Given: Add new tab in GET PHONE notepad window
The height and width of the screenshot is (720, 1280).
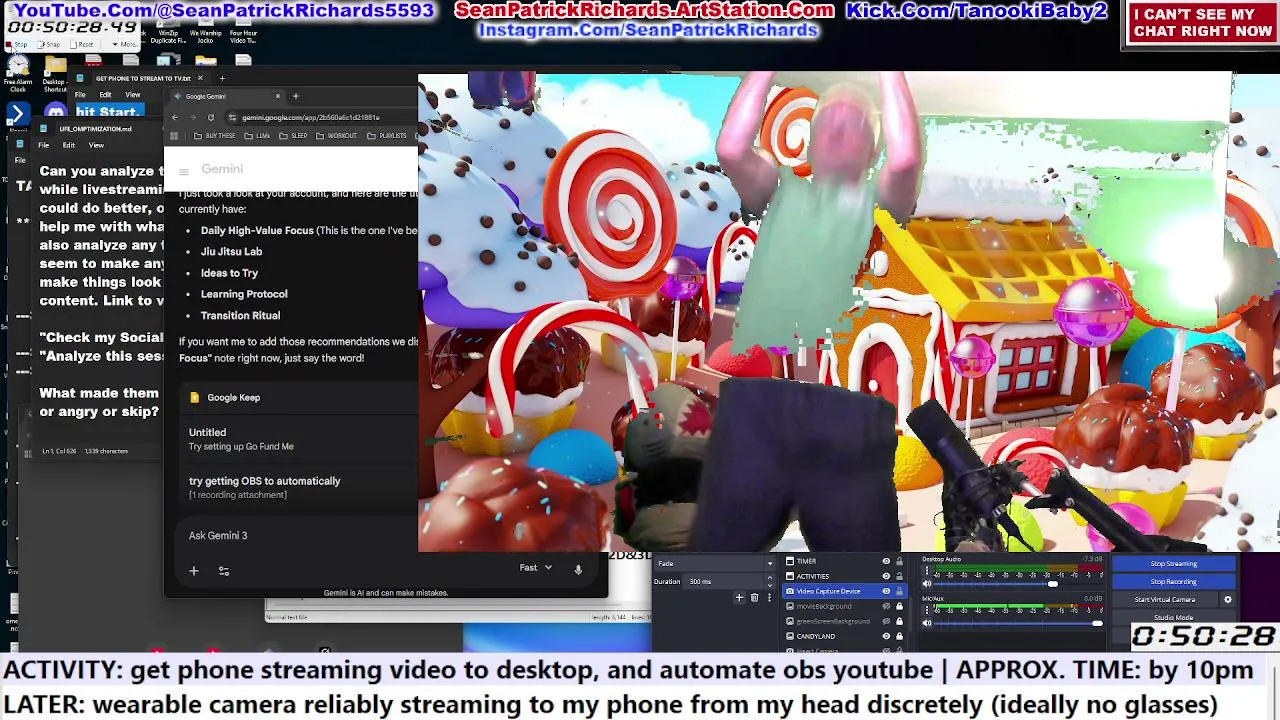Looking at the screenshot, I should coord(222,78).
